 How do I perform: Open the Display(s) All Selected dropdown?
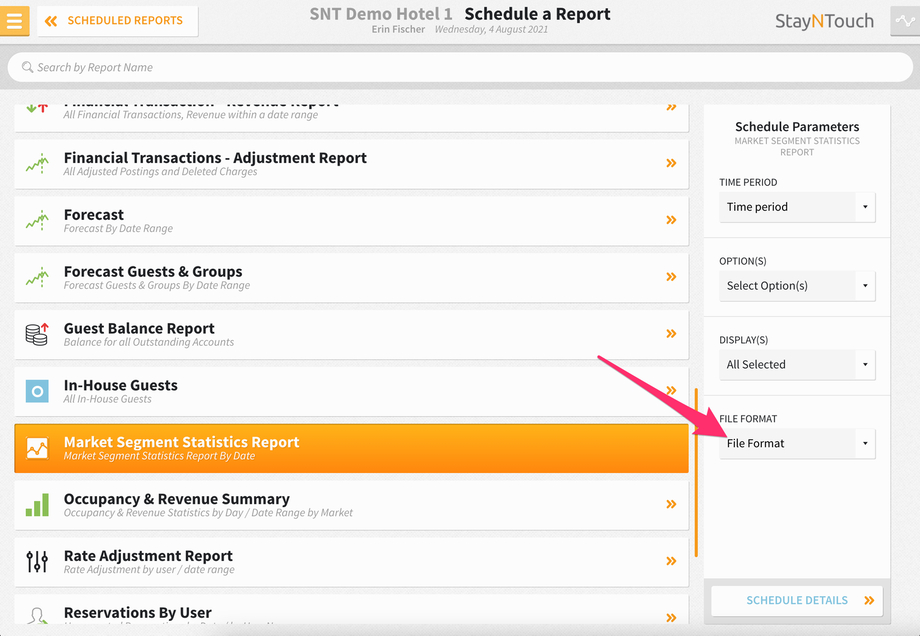point(797,365)
